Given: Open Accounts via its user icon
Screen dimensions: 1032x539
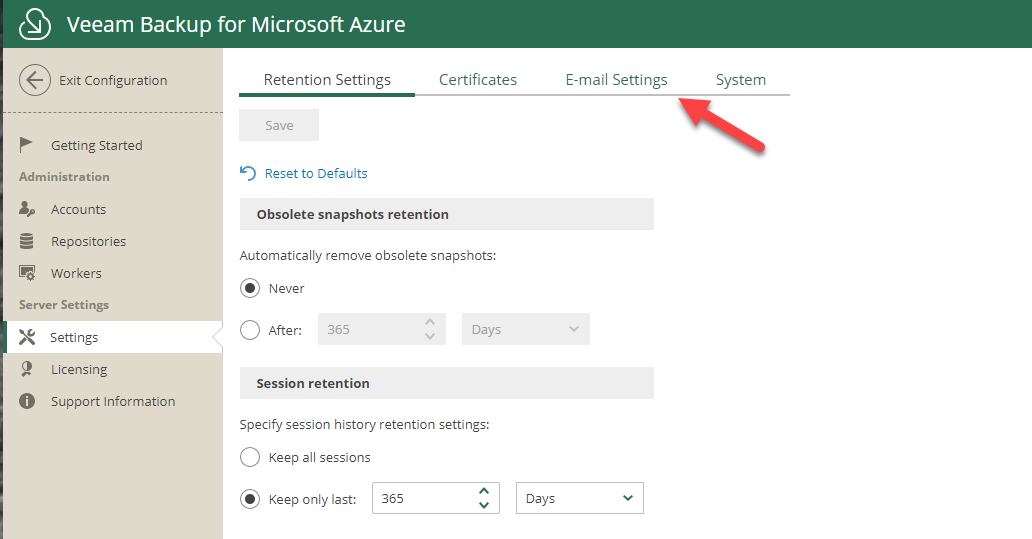Looking at the screenshot, I should 27,209.
